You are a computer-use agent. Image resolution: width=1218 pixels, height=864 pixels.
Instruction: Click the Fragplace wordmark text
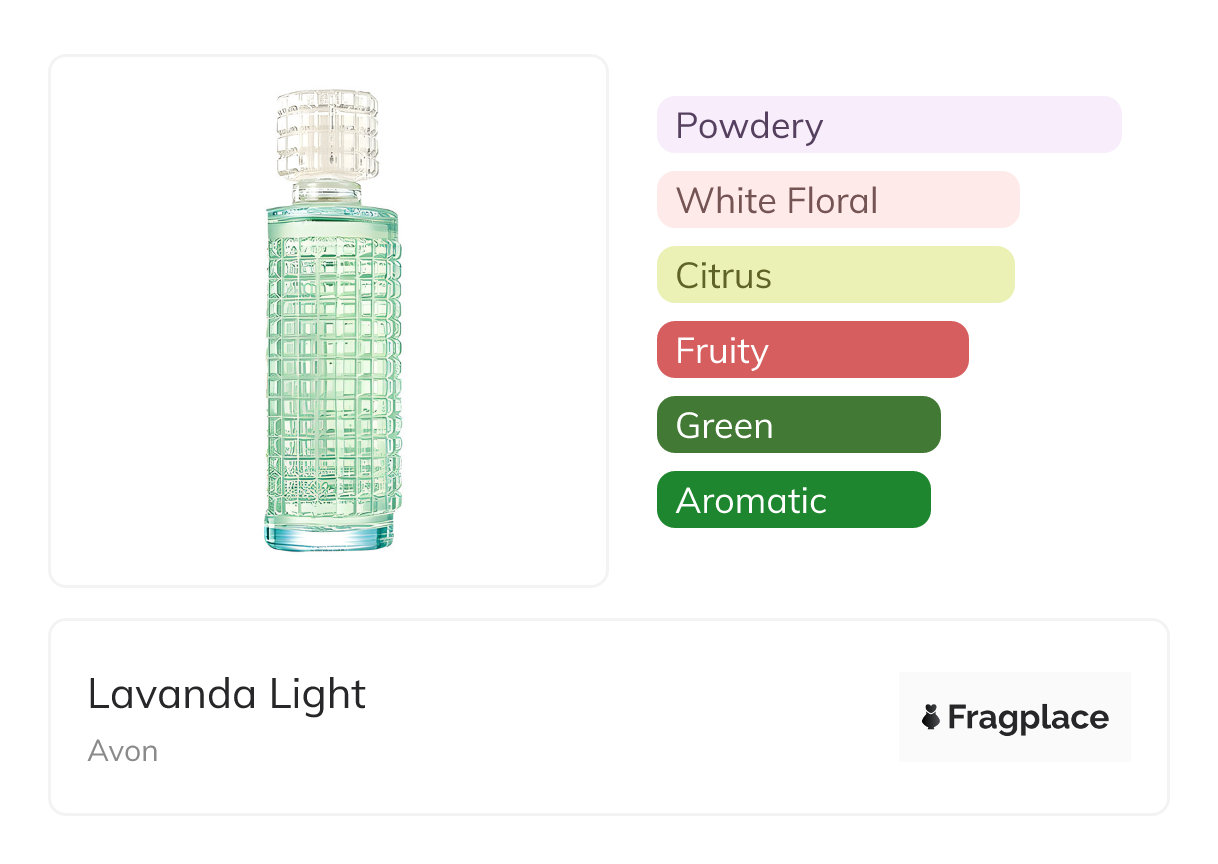pyautogui.click(x=1028, y=718)
